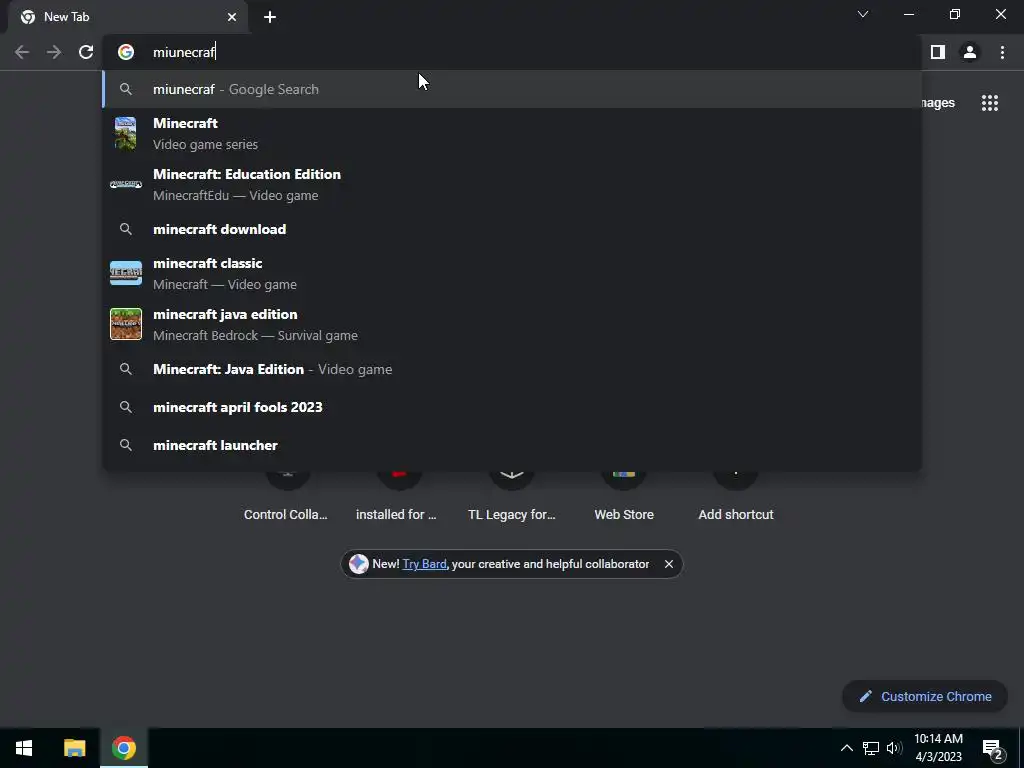Viewport: 1024px width, 768px height.
Task: Select the New Tab tab
Action: coord(128,17)
